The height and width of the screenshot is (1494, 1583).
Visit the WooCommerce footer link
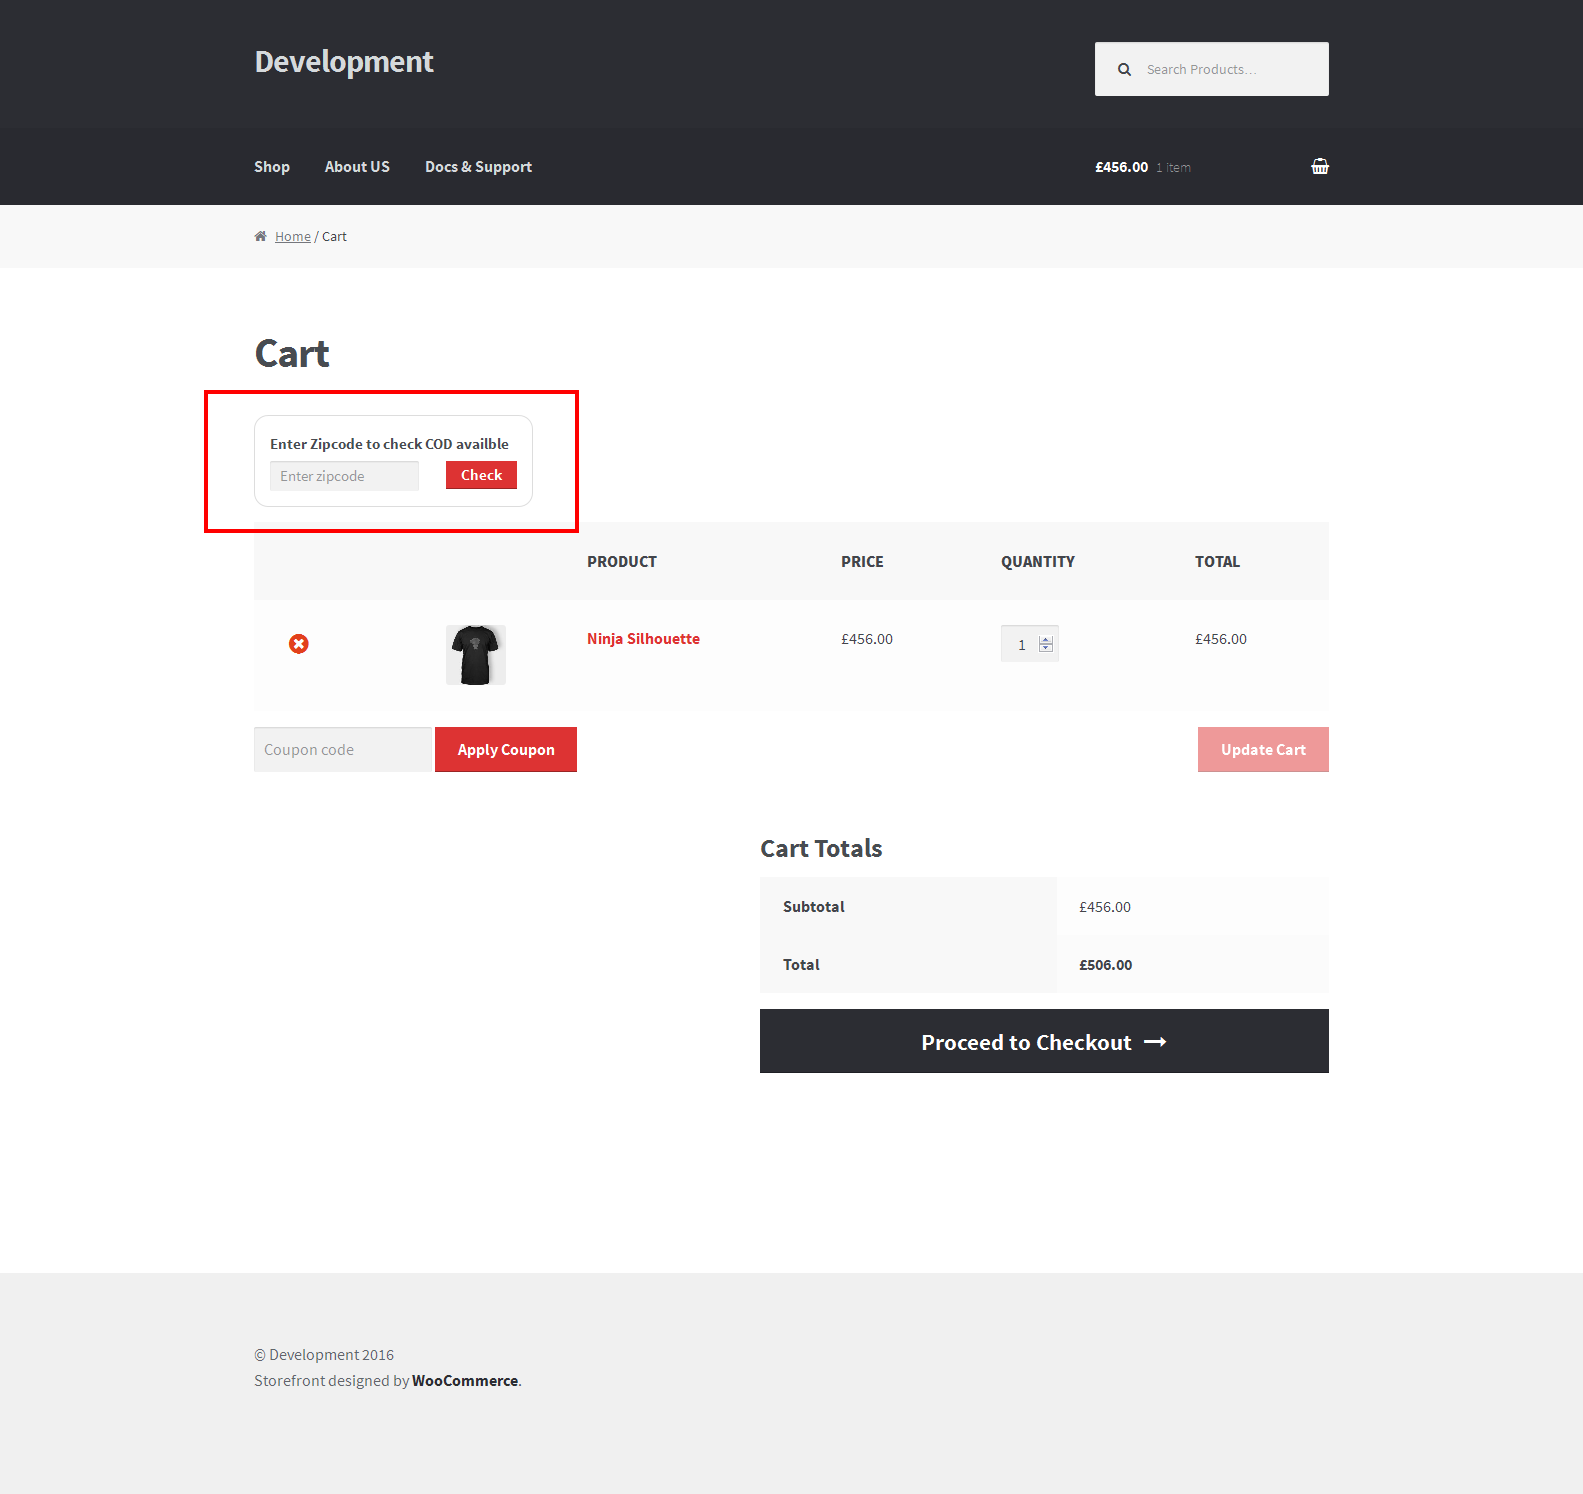coord(465,1381)
